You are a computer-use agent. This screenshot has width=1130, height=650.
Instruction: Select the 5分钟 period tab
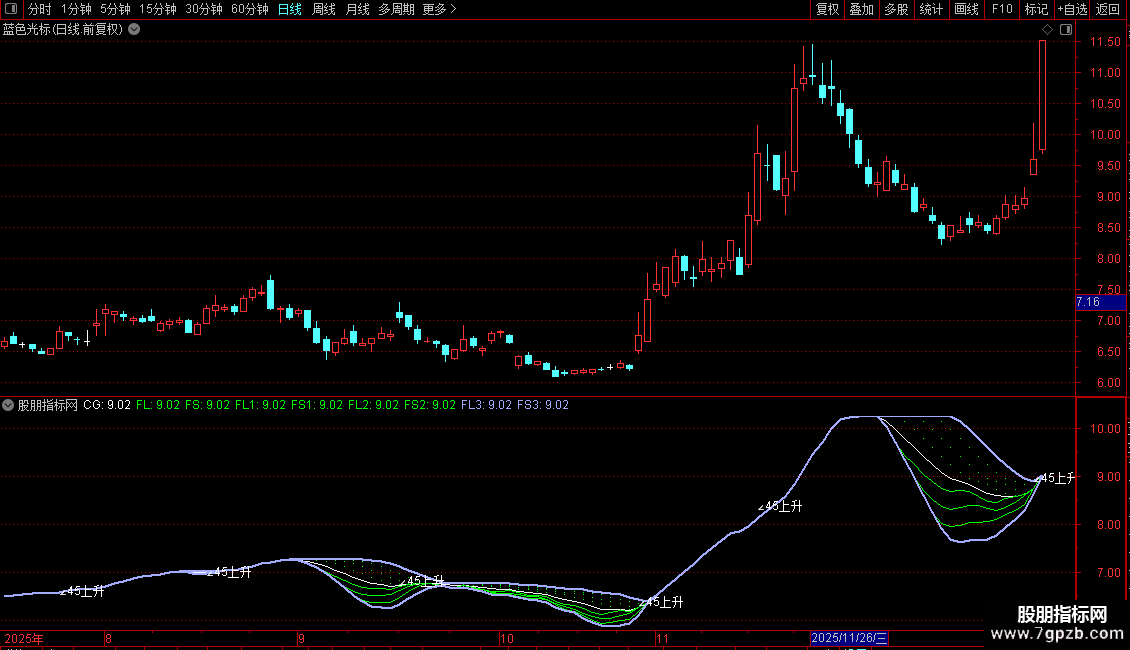(115, 9)
